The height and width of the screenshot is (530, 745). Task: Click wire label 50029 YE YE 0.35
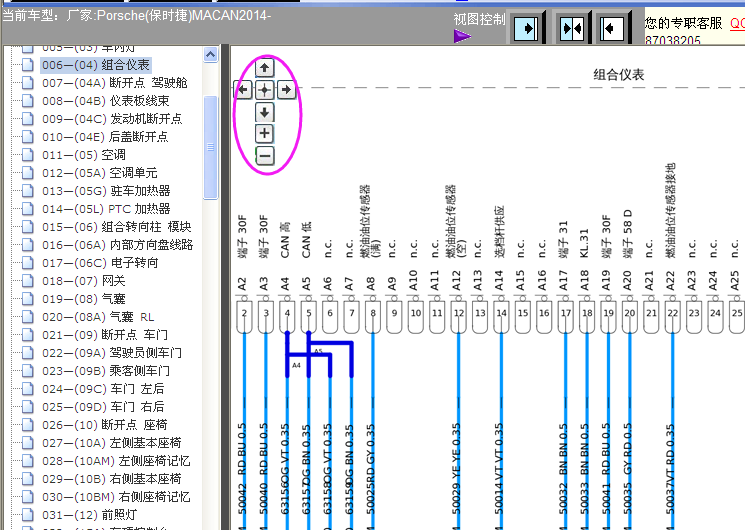coord(456,469)
